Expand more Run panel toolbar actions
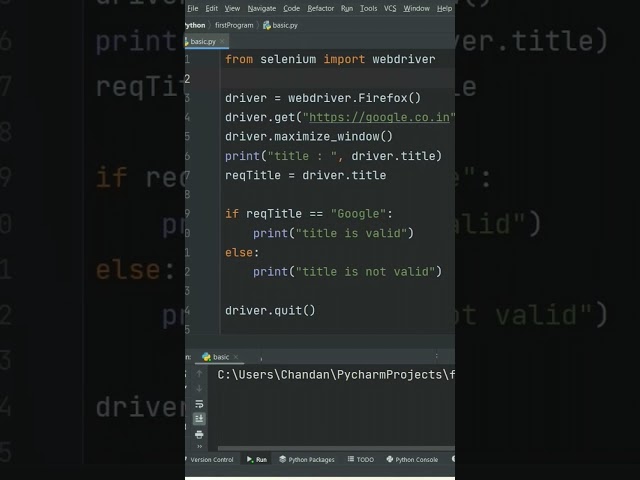This screenshot has height=480, width=640. (x=200, y=446)
